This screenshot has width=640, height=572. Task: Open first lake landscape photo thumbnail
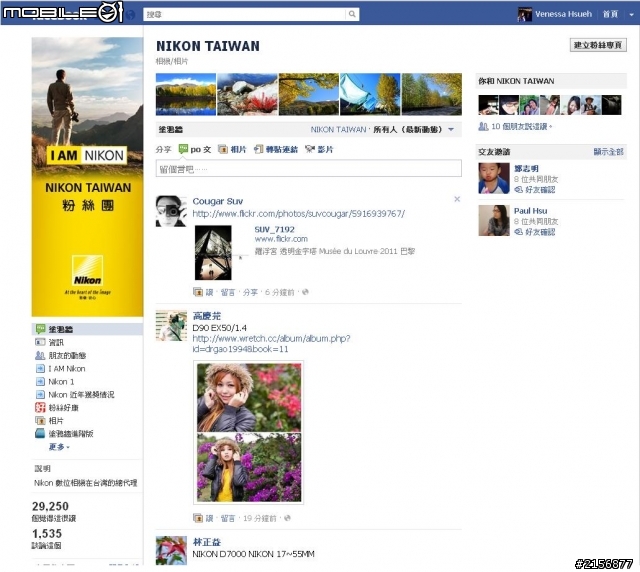click(186, 94)
